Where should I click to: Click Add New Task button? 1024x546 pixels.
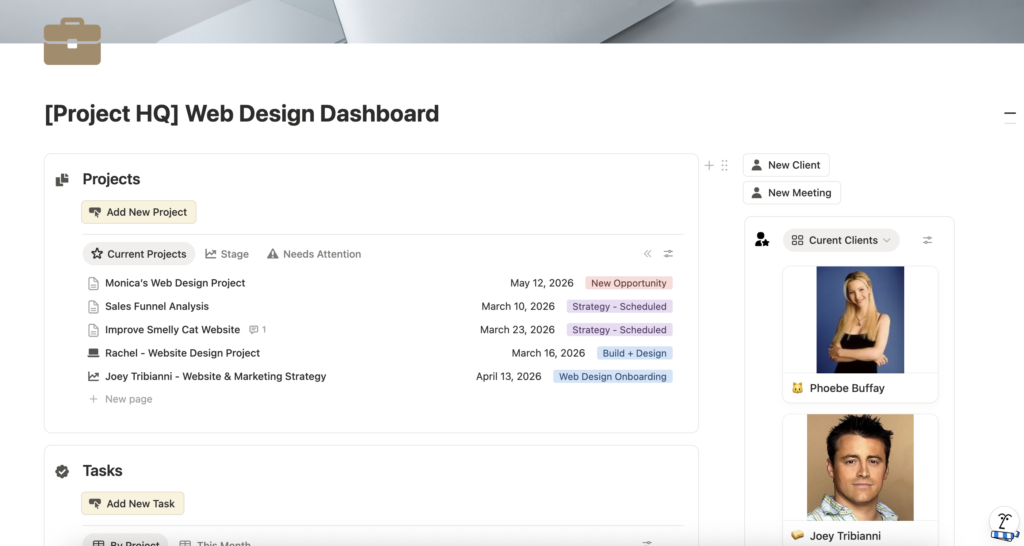coord(133,504)
